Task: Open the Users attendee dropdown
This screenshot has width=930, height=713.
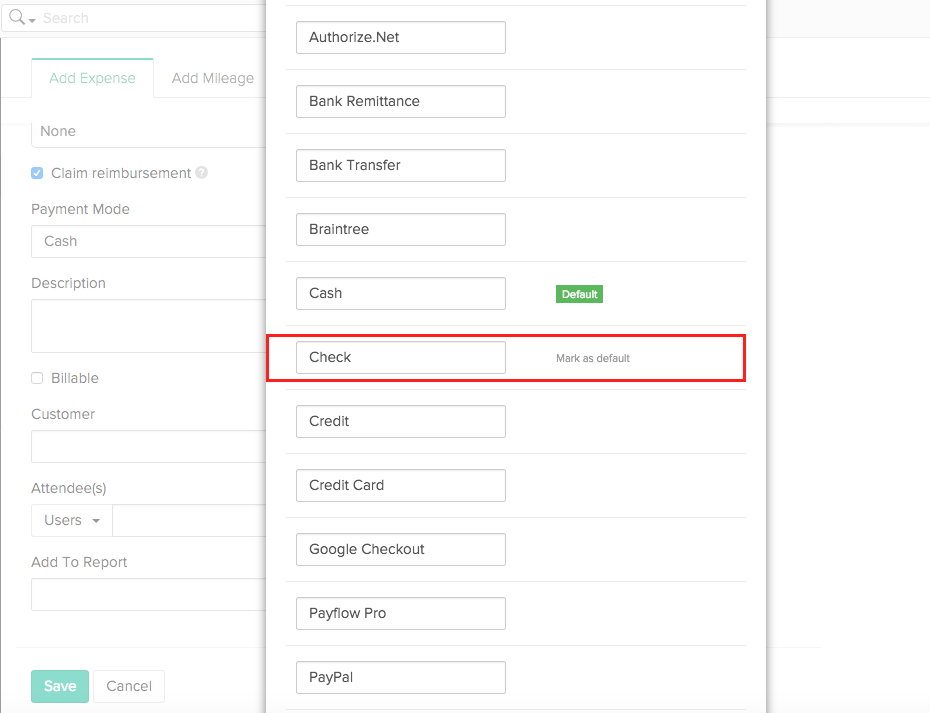Action: coord(72,521)
